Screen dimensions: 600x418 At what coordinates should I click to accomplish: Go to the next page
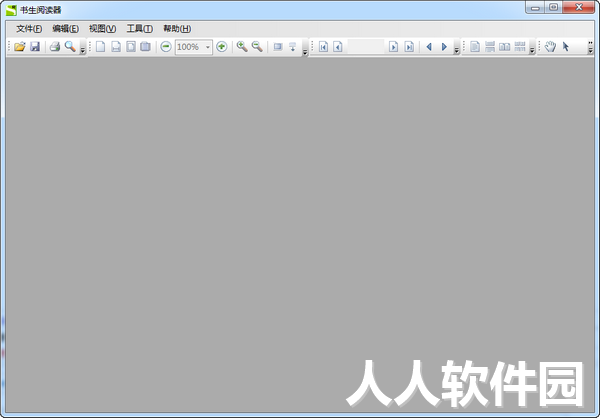393,47
